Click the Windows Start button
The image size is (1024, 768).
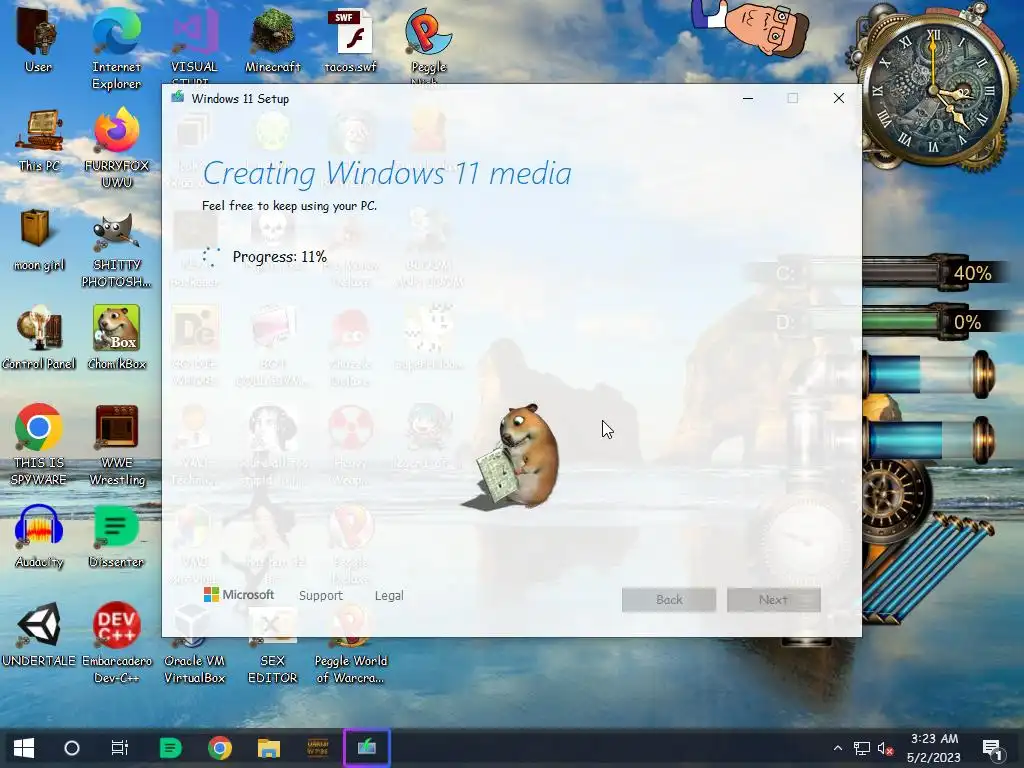[x=24, y=748]
